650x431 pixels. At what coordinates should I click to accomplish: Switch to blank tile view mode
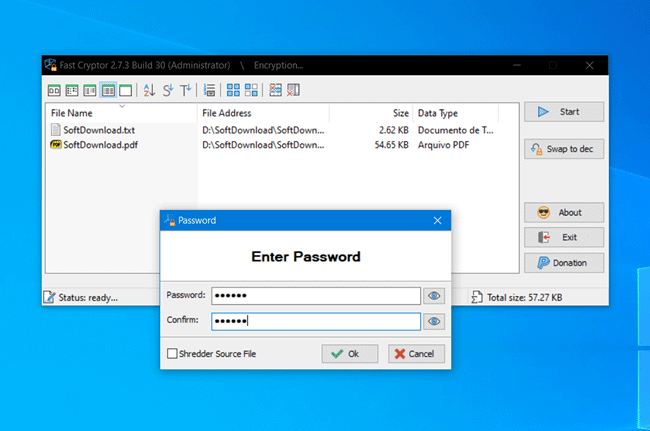point(126,90)
